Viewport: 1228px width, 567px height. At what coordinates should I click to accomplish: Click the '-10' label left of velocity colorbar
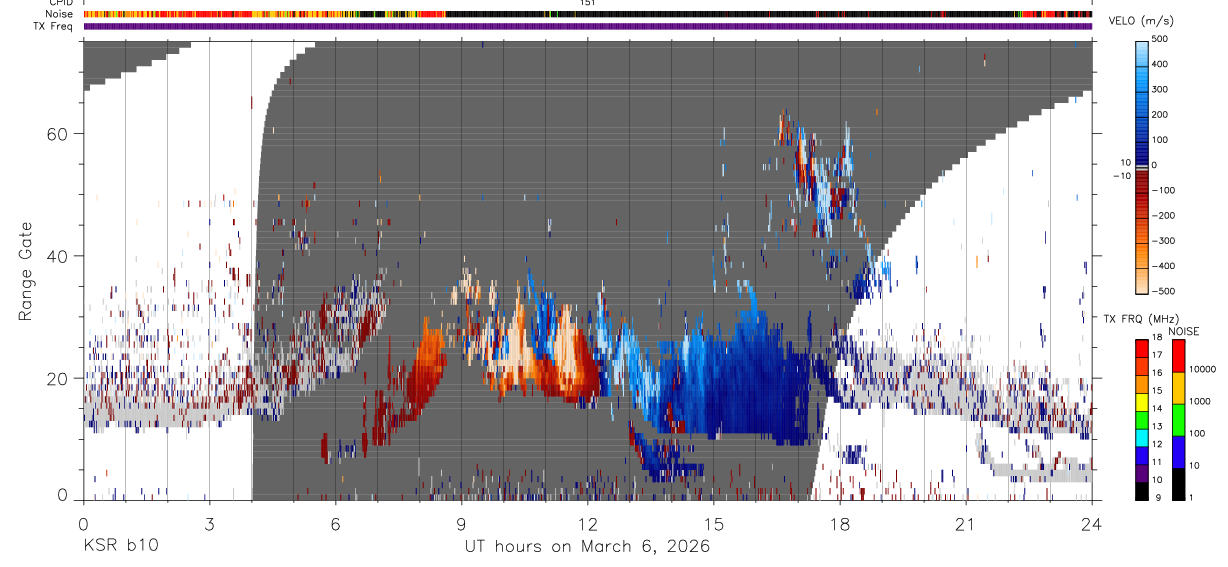[1120, 175]
